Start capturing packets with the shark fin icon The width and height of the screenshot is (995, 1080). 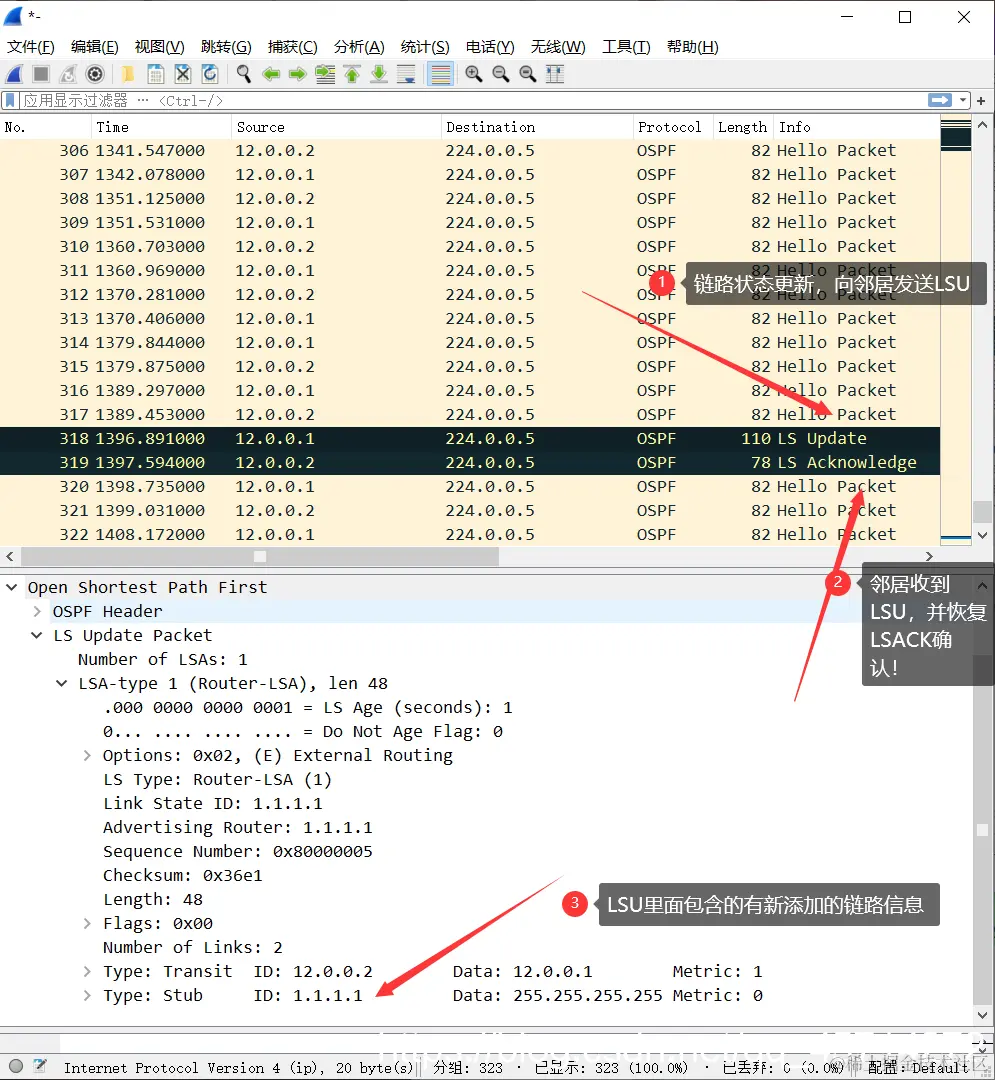pyautogui.click(x=14, y=74)
